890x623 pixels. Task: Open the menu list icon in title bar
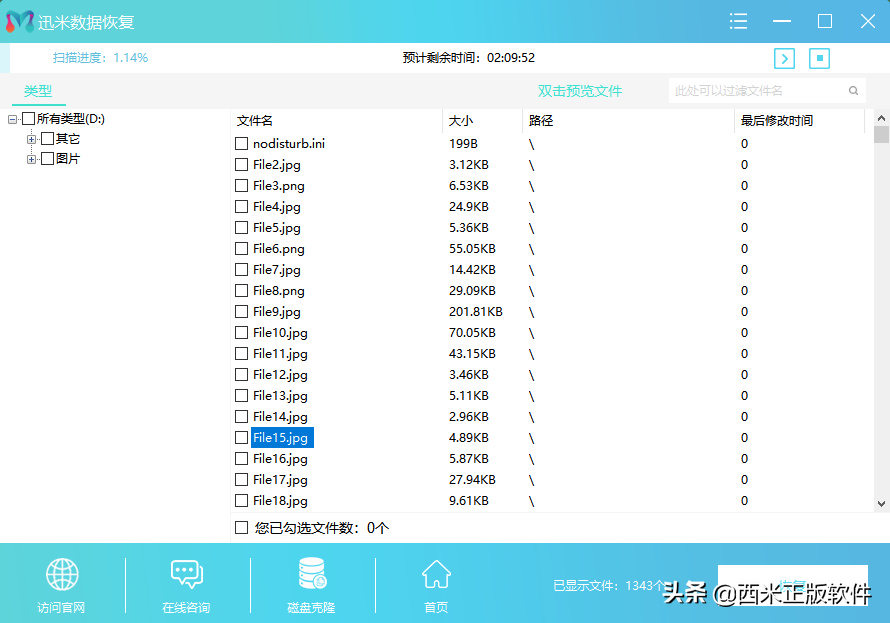(738, 22)
